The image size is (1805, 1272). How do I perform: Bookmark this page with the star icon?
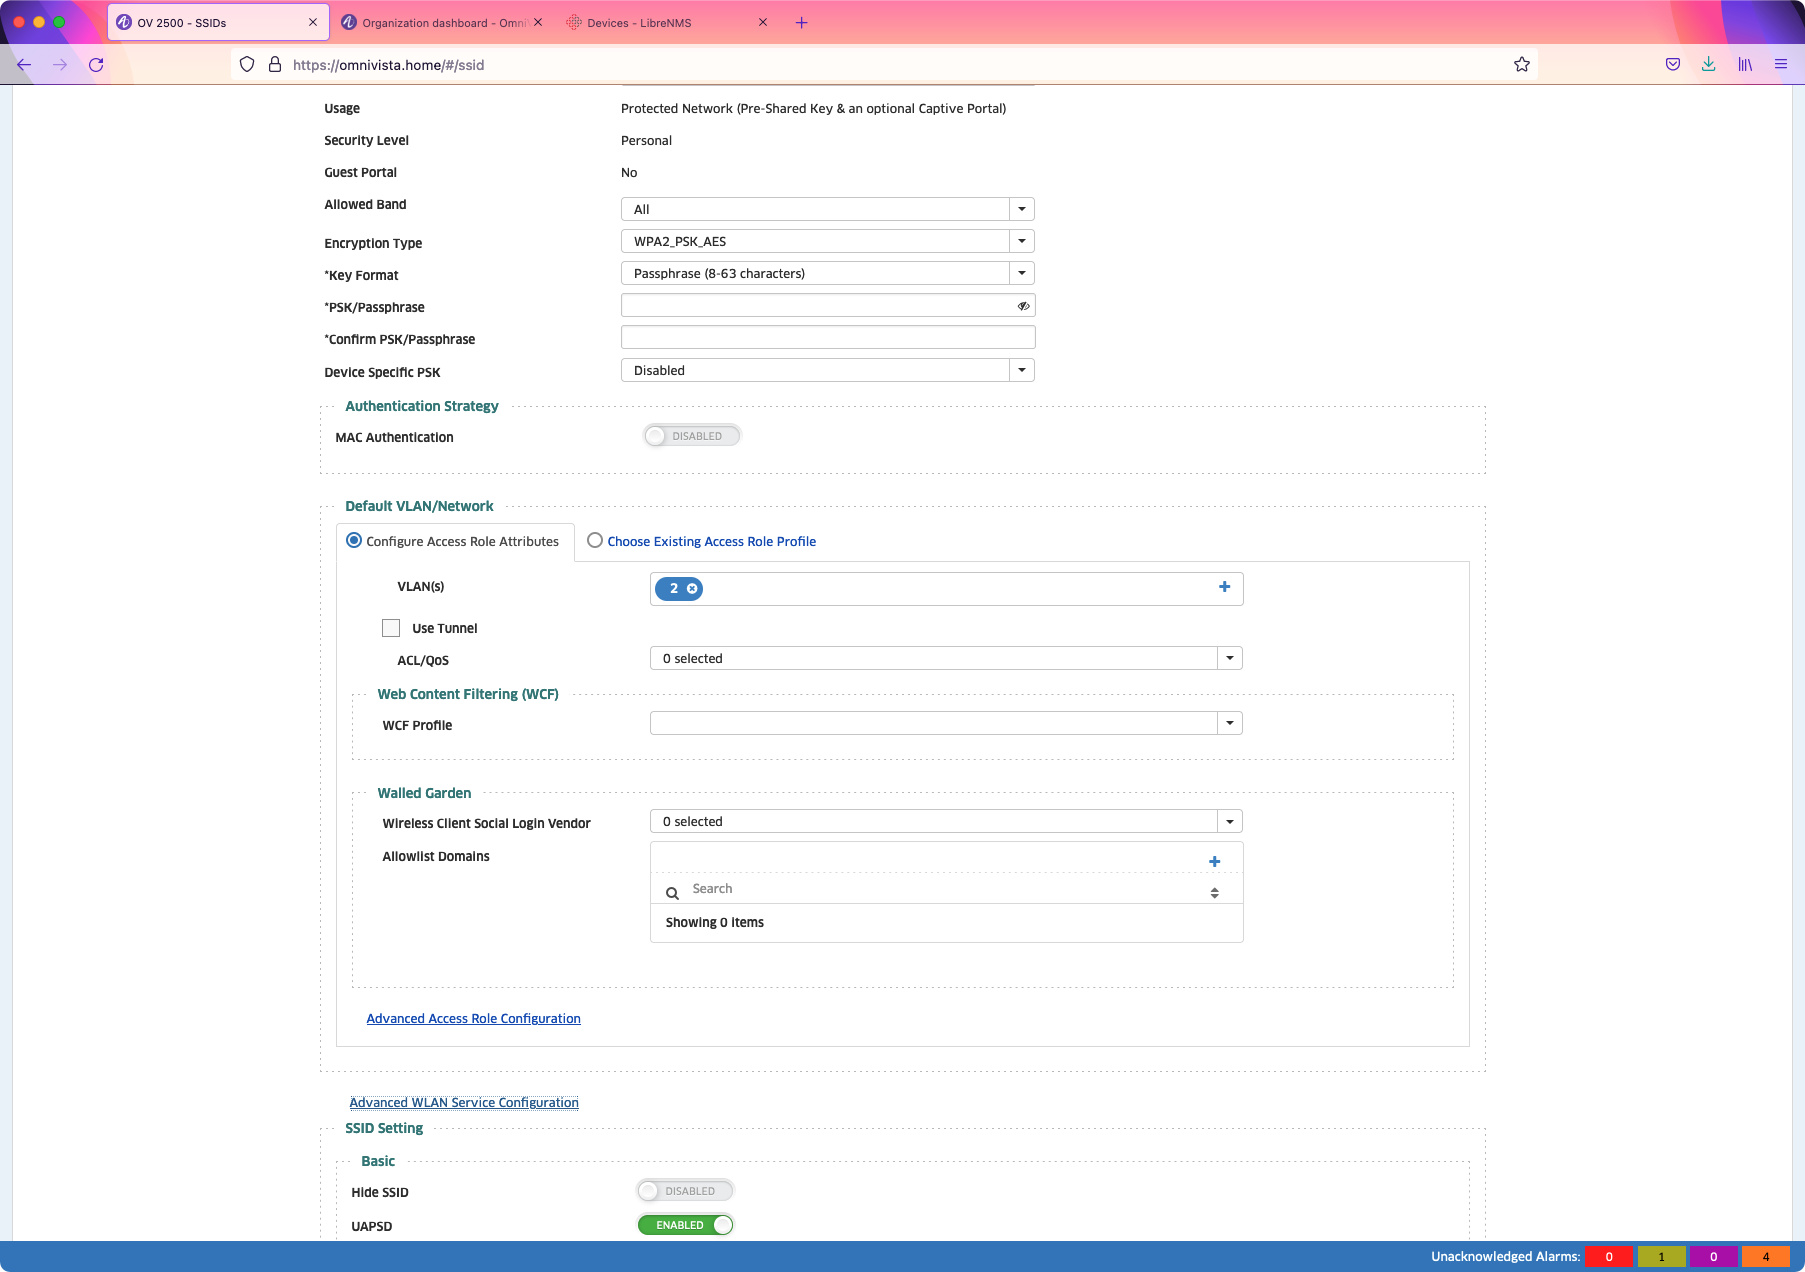(1521, 65)
